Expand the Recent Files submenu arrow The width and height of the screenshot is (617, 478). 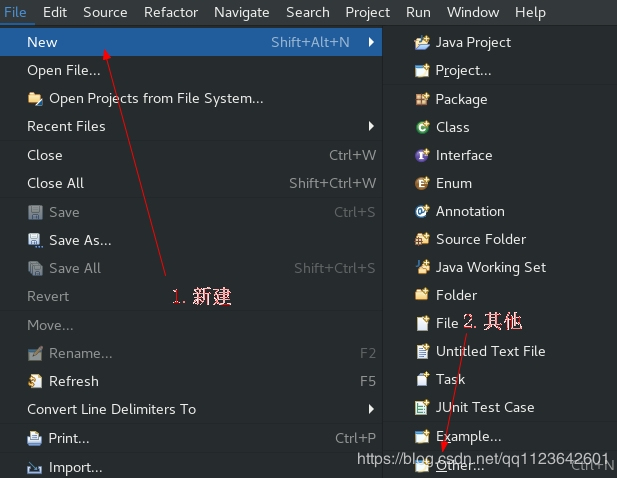pos(371,126)
